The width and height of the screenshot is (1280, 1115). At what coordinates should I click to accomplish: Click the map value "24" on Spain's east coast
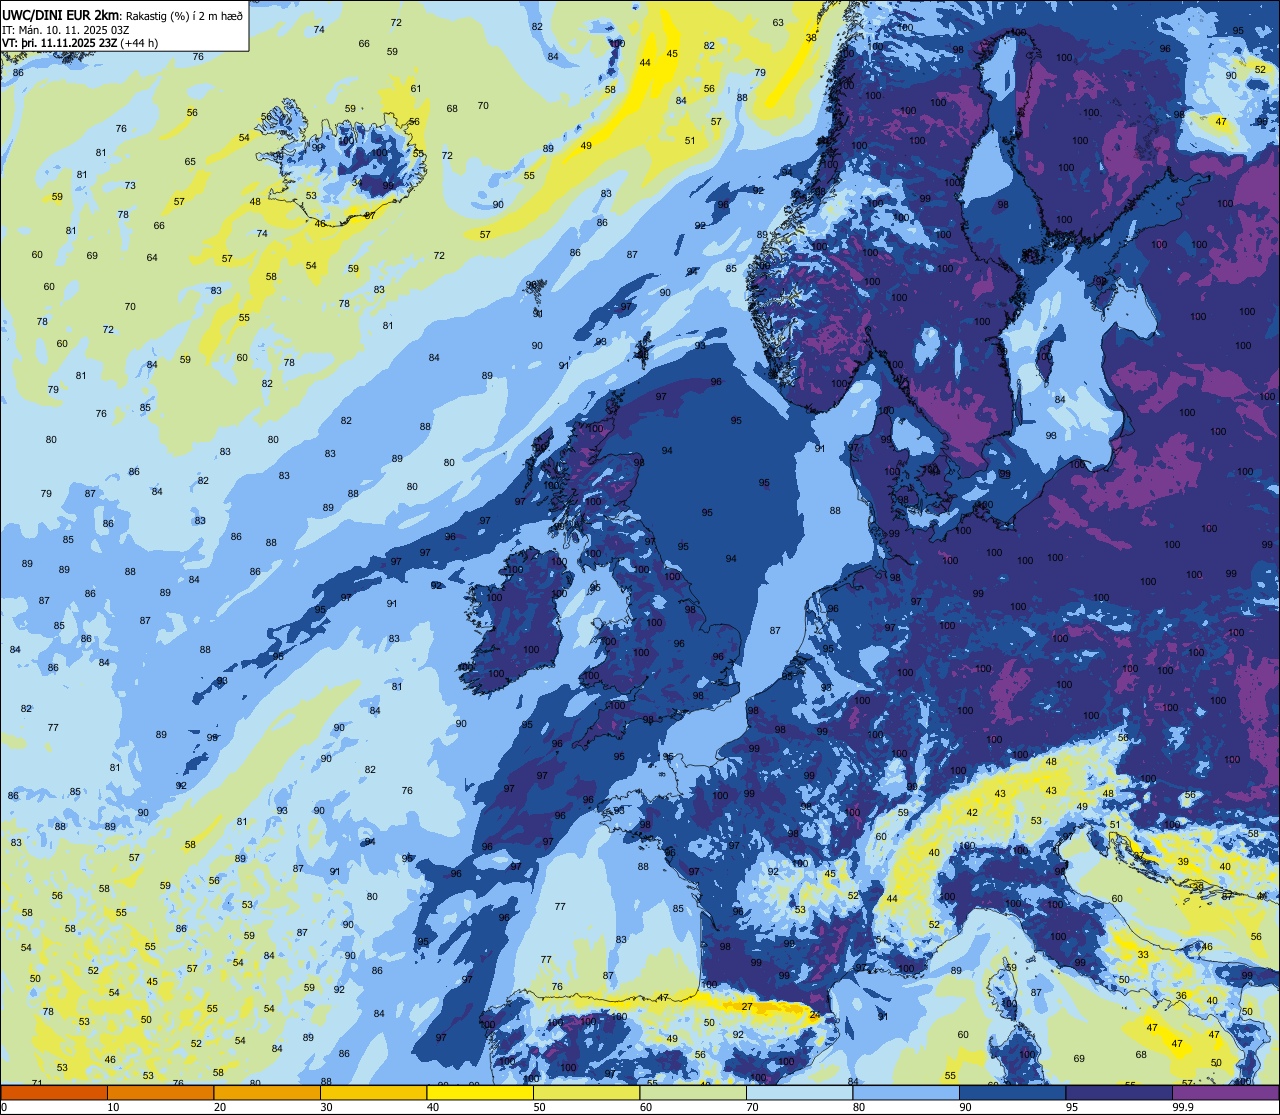pos(814,1015)
